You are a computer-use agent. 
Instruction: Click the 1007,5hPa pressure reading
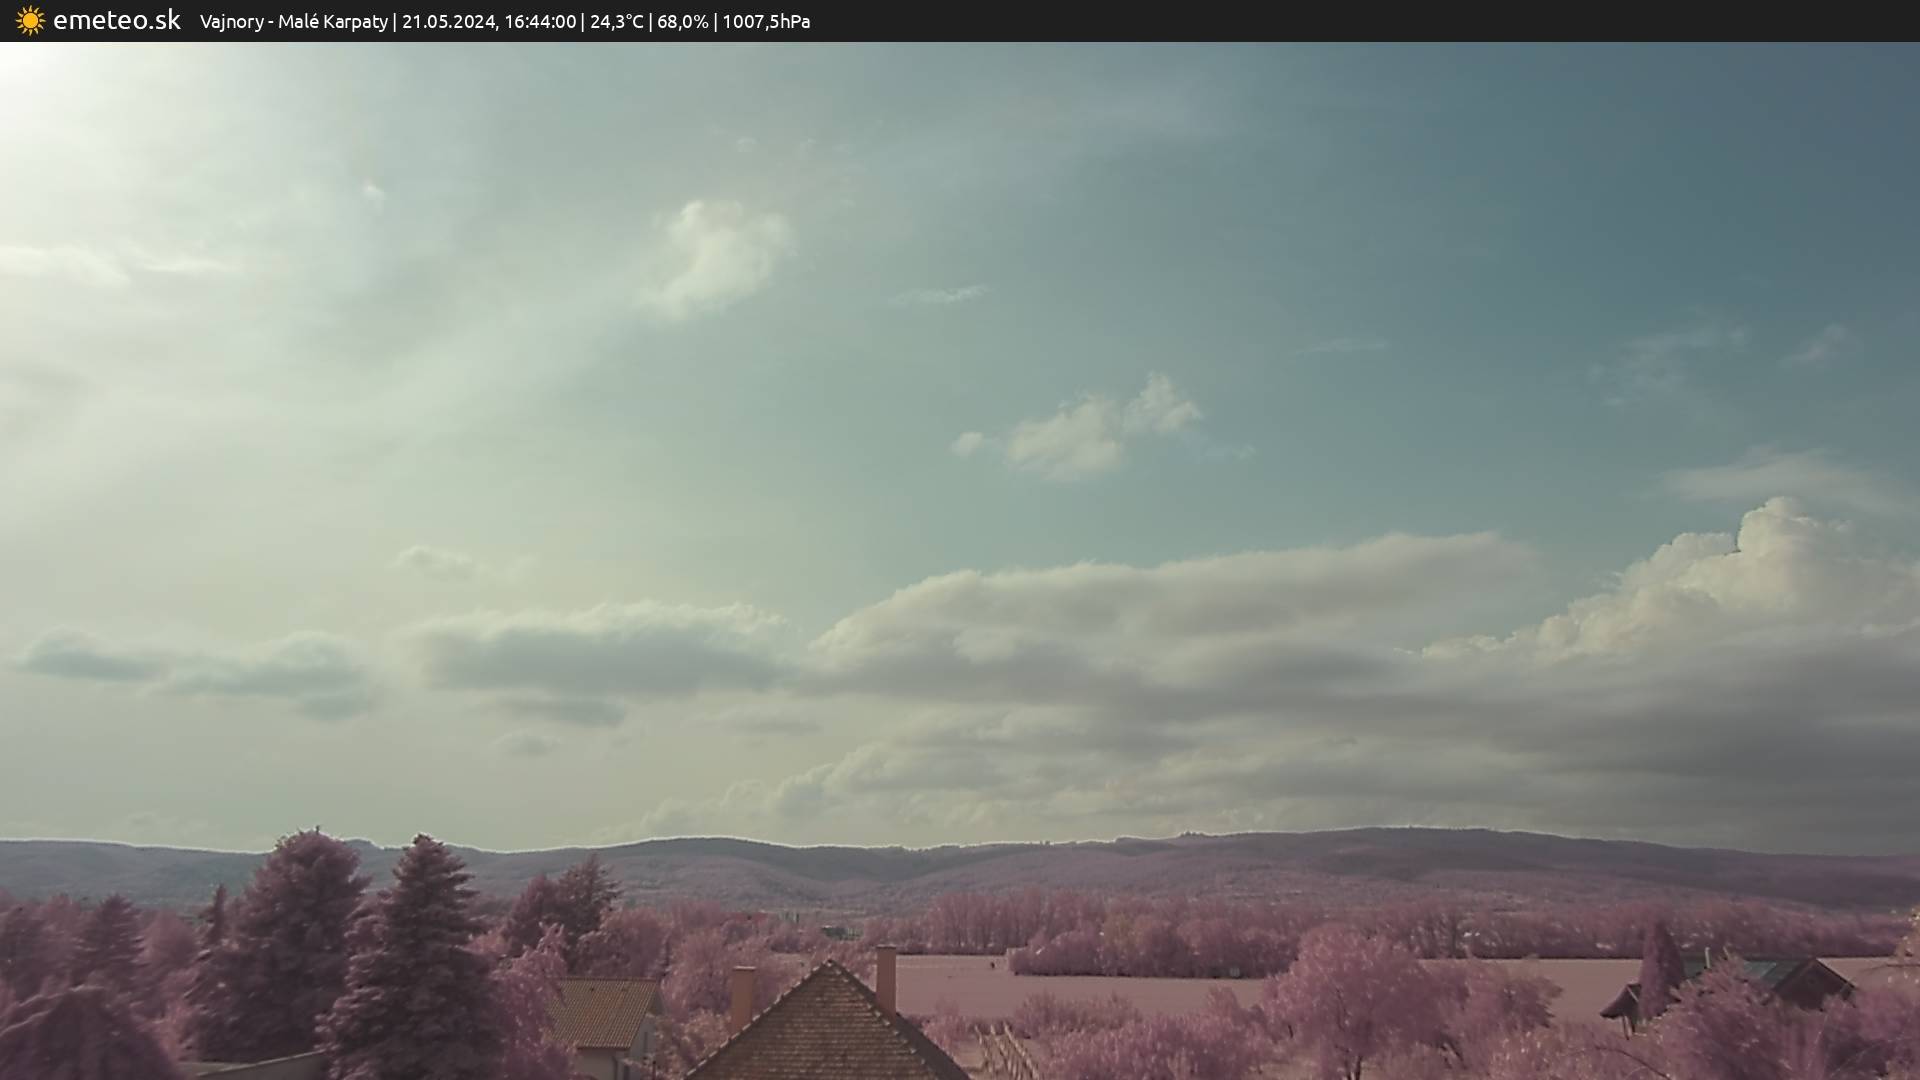click(x=766, y=22)
